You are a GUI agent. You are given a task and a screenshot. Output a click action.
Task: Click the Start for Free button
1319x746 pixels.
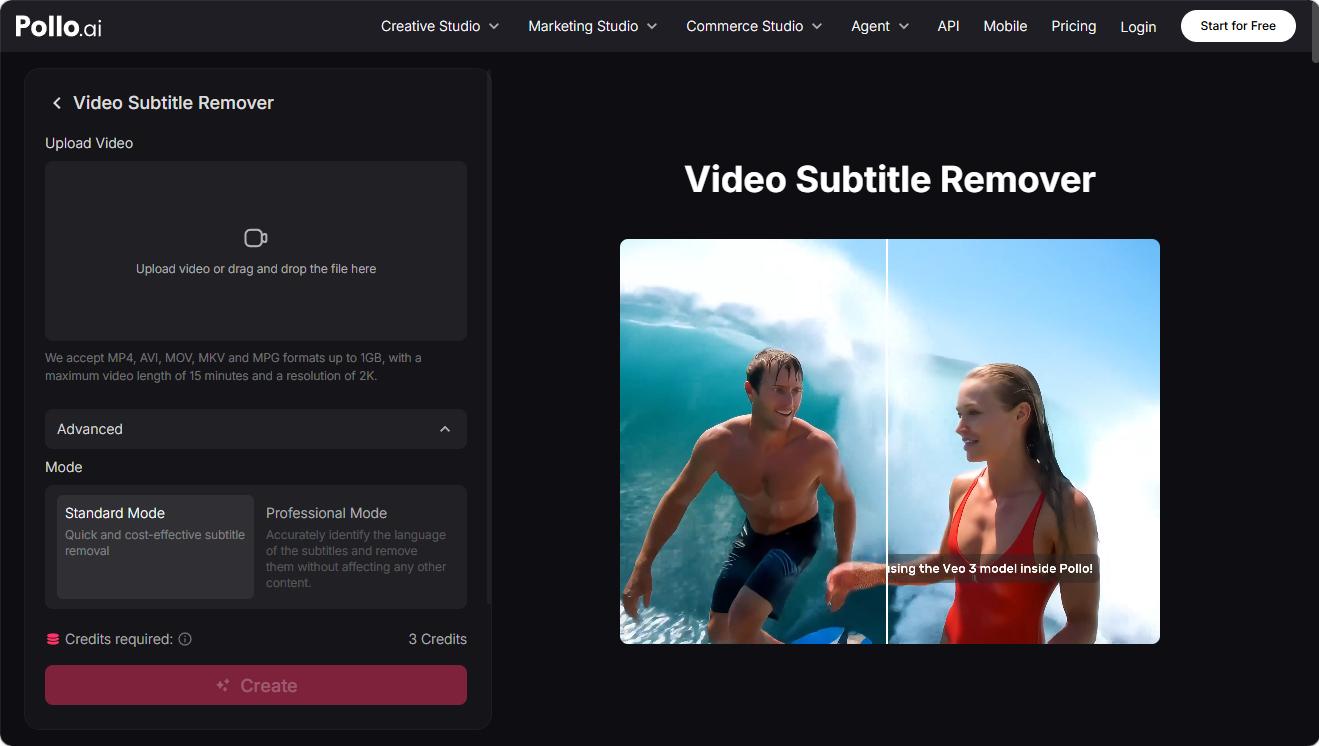click(1238, 26)
